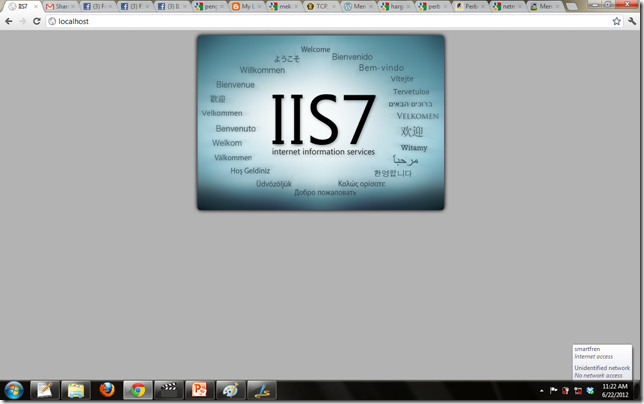Click the network tray icon
The width and height of the screenshot is (644, 404).
click(x=578, y=390)
